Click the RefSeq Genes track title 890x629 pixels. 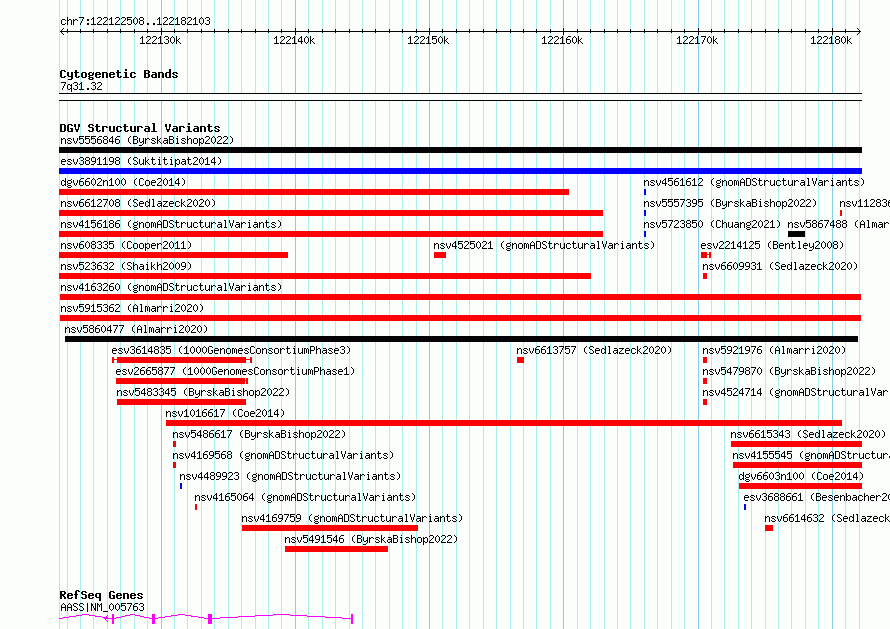101,595
